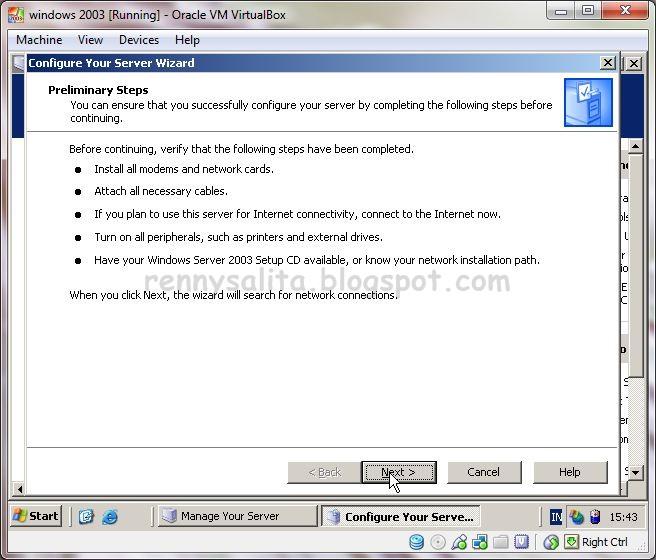Image resolution: width=656 pixels, height=560 pixels.
Task: Click the Next button in the wizard
Action: pyautogui.click(x=399, y=472)
